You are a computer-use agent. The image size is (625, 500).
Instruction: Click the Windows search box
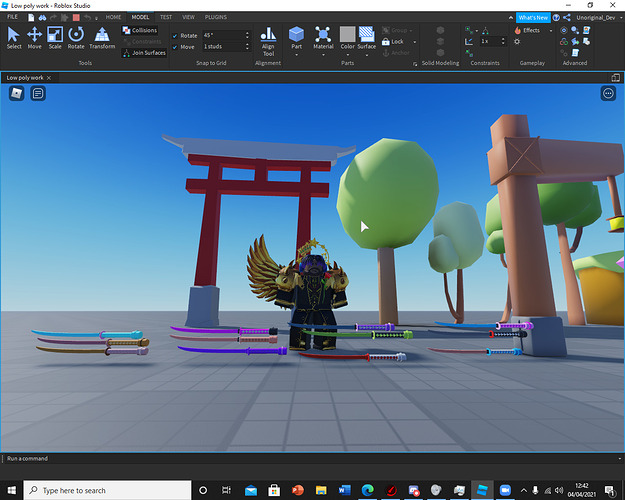pyautogui.click(x=107, y=490)
